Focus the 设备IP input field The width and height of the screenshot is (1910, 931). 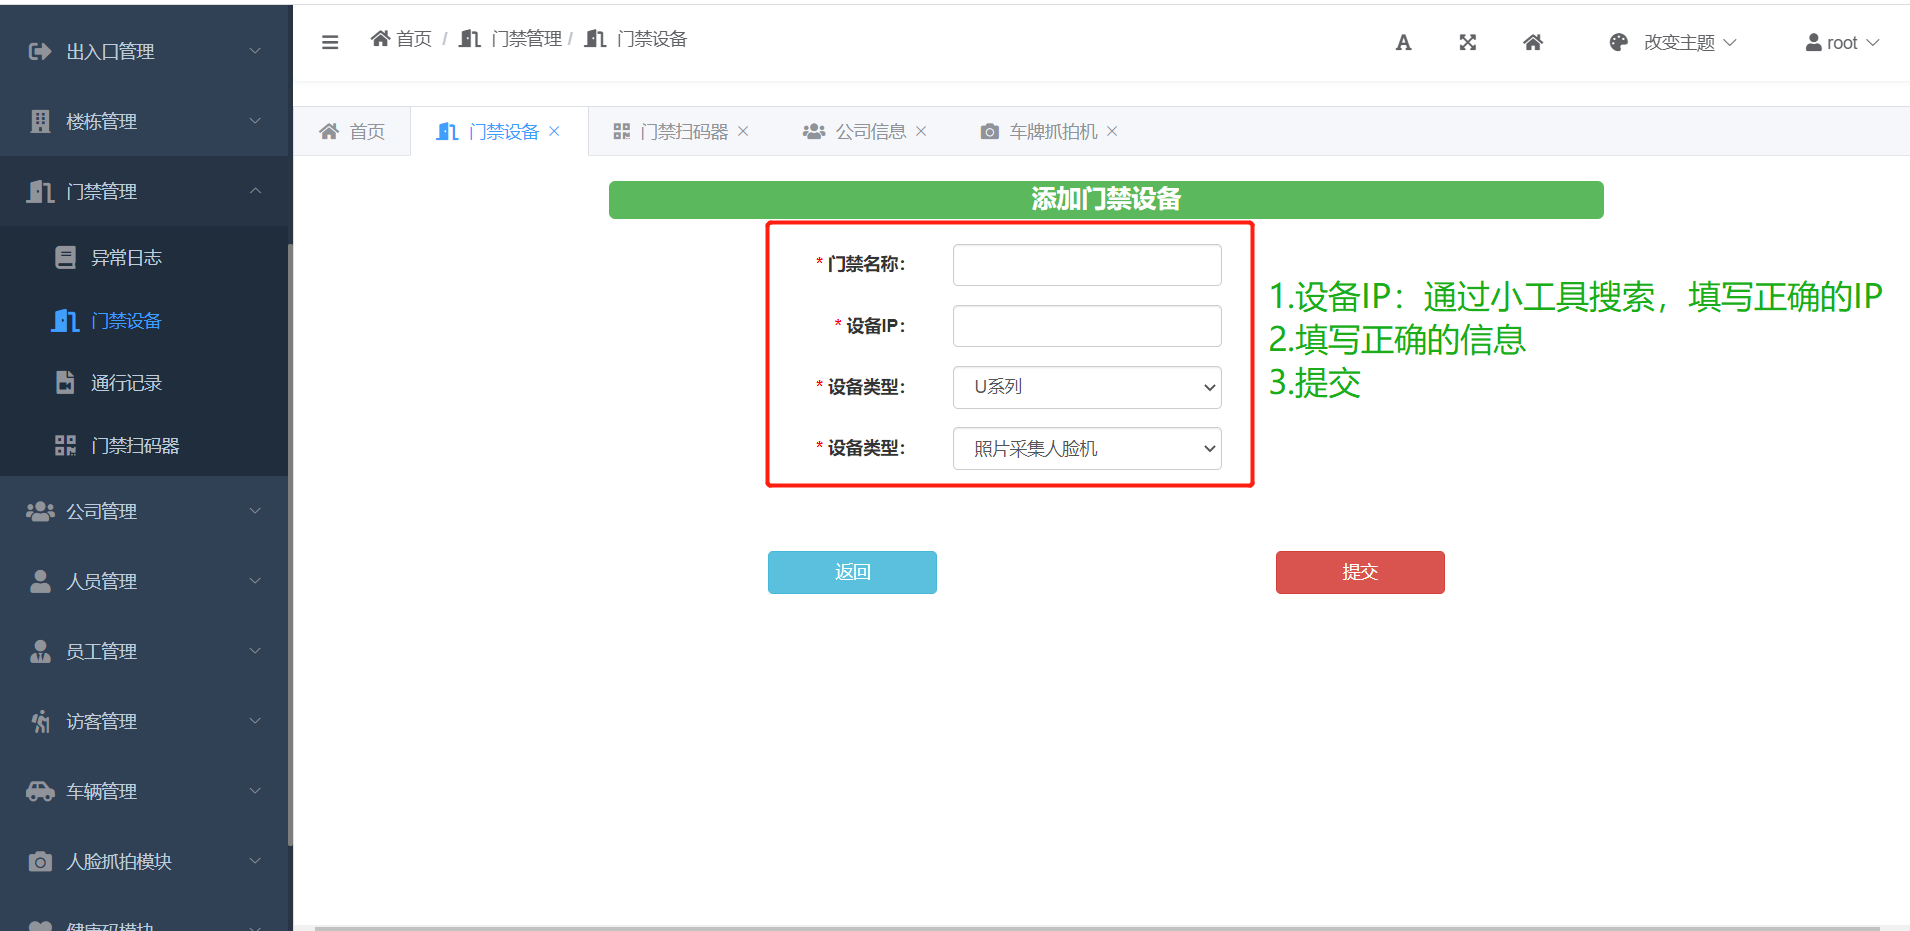1087,326
